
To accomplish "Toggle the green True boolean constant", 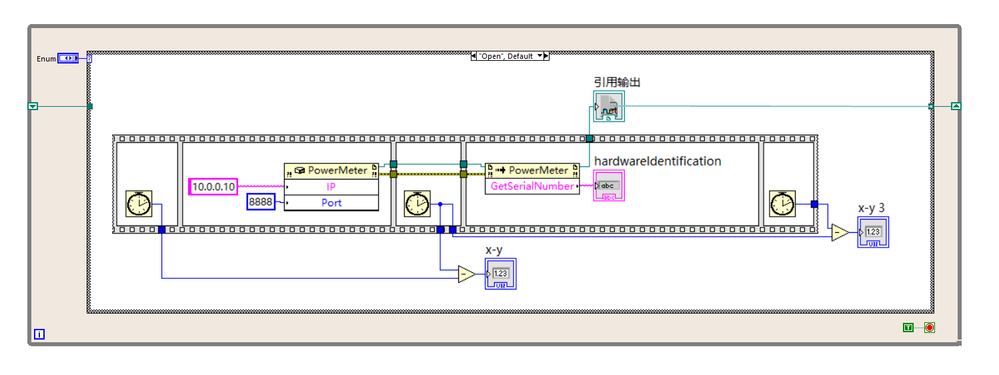I will coord(908,327).
